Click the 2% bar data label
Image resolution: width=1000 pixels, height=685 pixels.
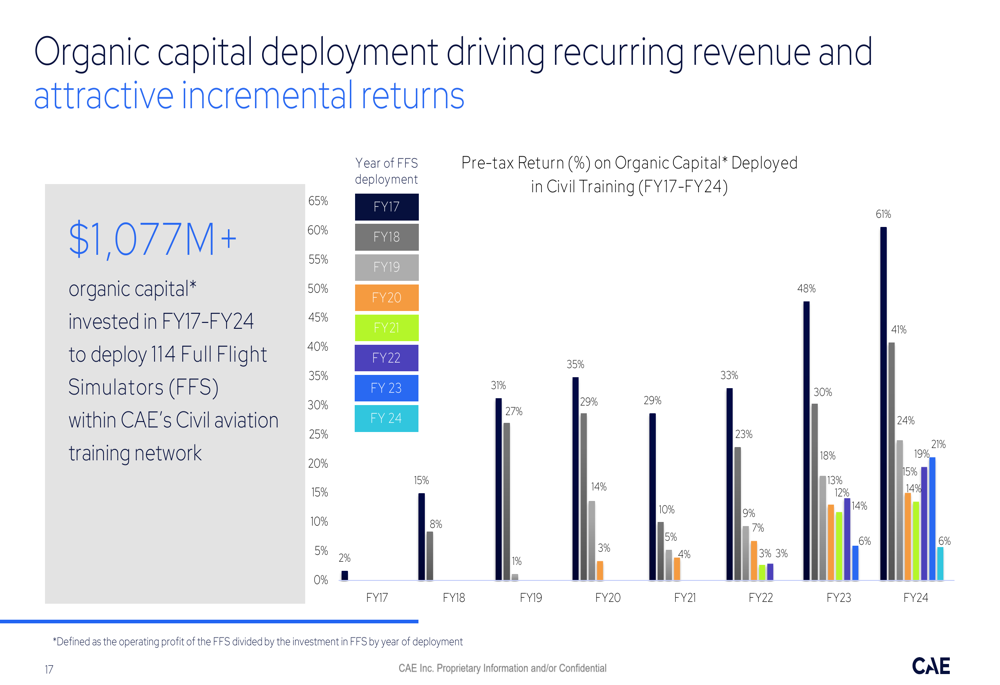point(344,558)
